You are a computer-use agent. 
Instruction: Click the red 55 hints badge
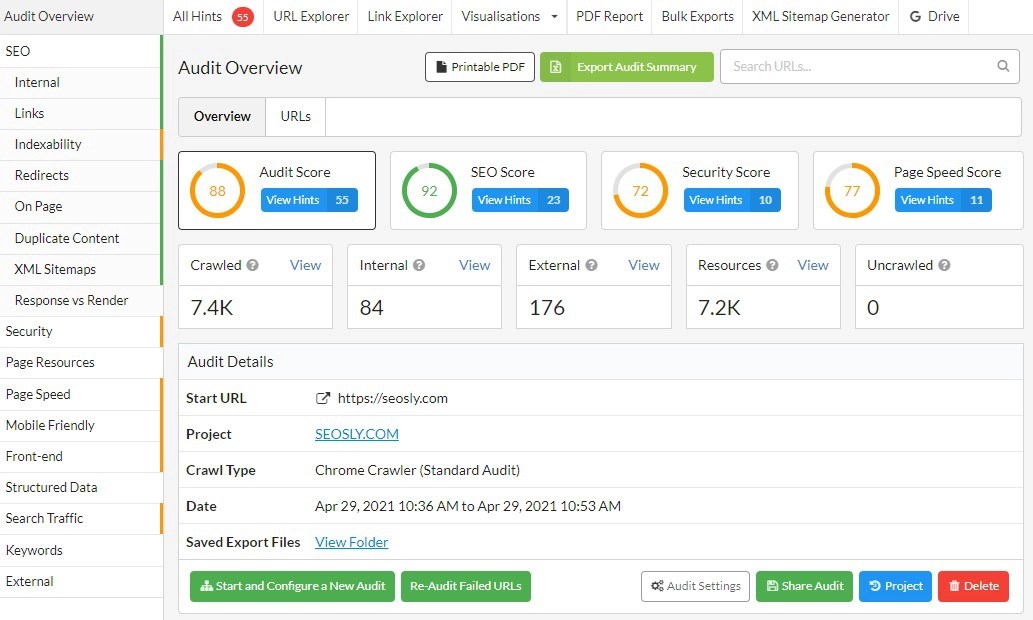[x=242, y=17]
